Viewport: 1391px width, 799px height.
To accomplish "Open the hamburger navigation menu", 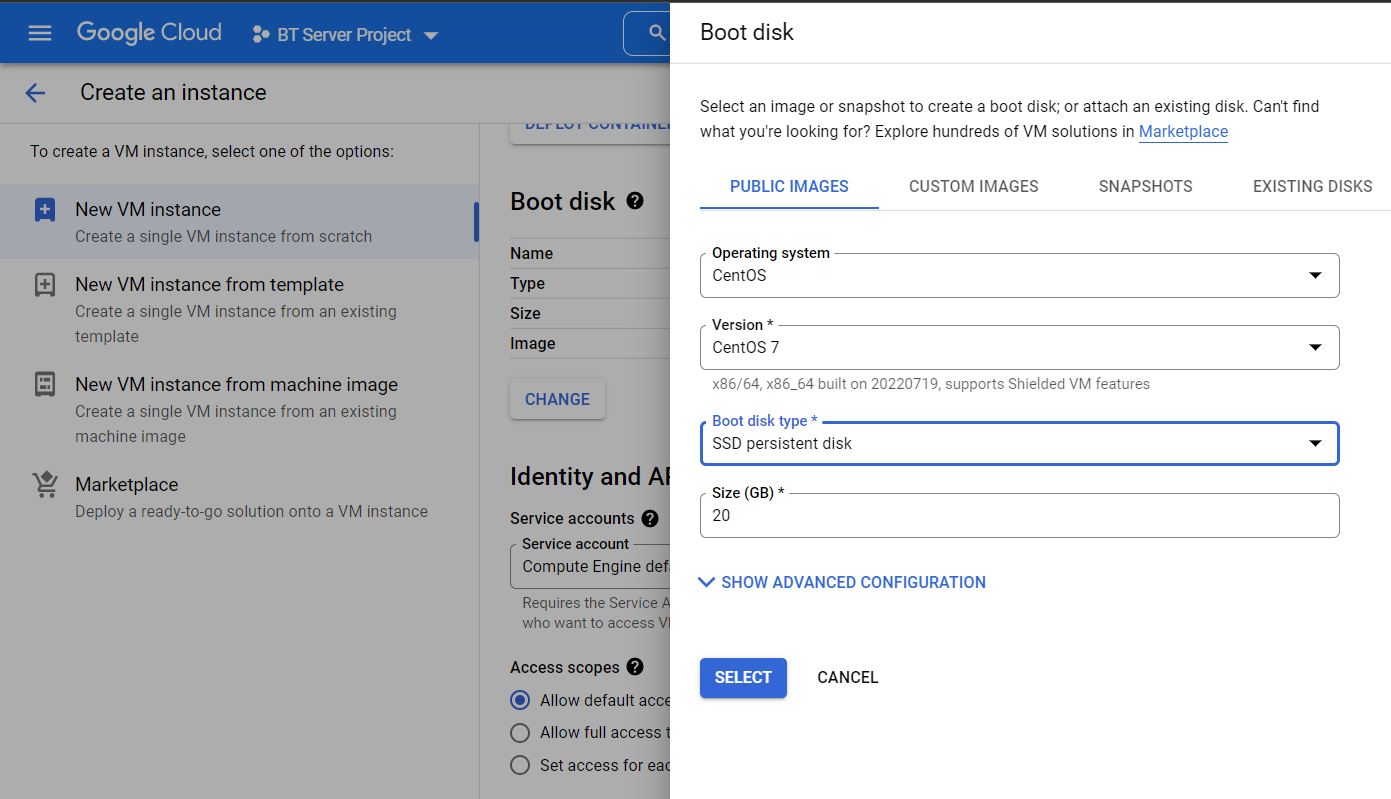I will (39, 33).
